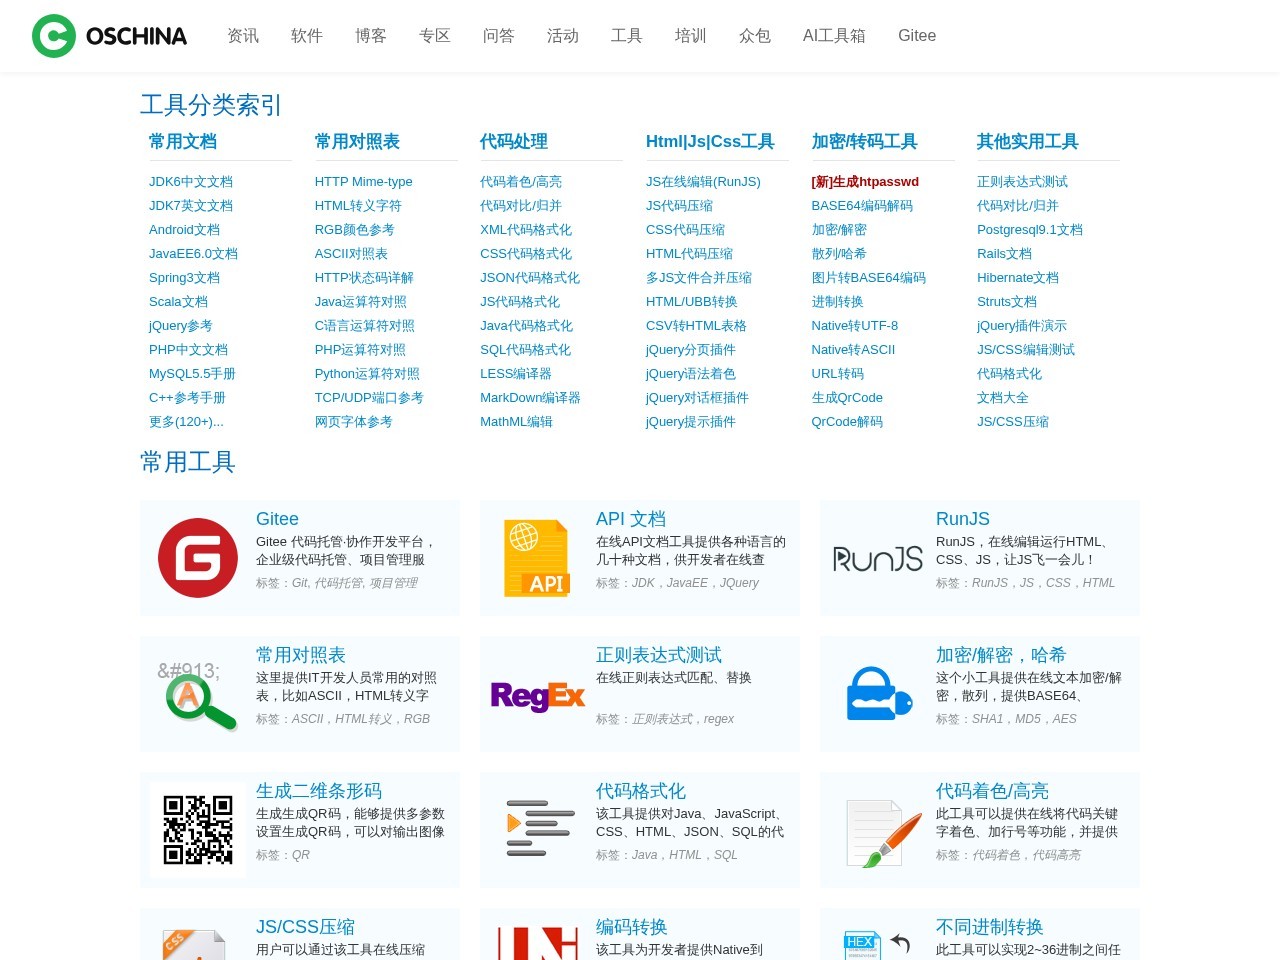Go to Gitee in the top navigation
1280x960 pixels.
[917, 36]
